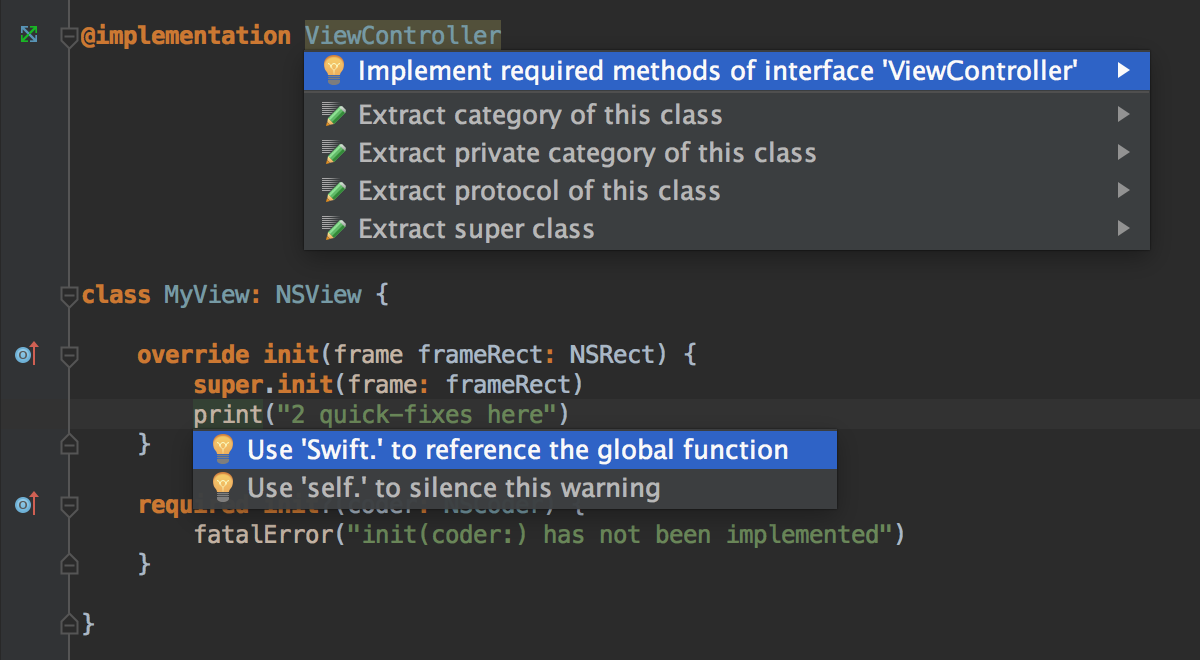
Task: Click pencil icon beside 'Extract private category'
Action: tap(334, 153)
